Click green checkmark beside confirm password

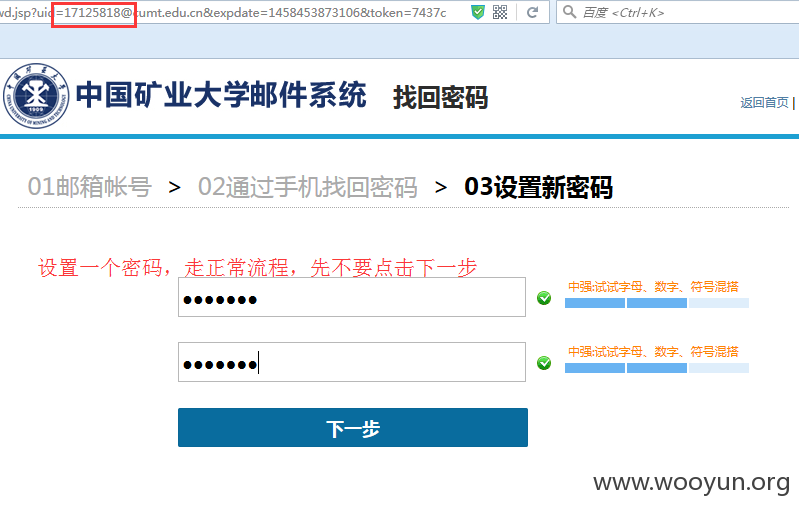(544, 363)
